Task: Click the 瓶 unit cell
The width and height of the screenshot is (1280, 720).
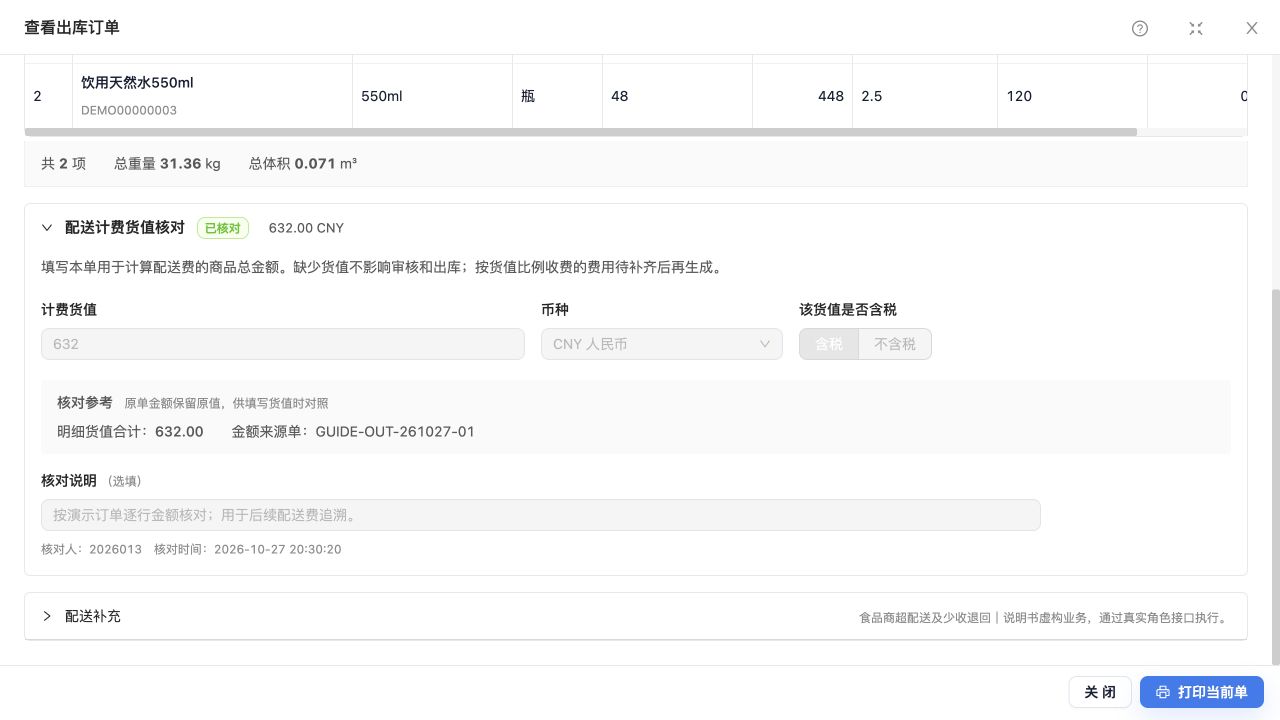Action: point(557,96)
